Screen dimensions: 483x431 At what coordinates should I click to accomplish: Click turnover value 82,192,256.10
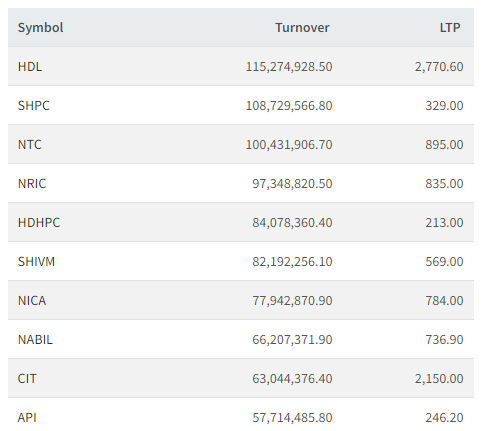coord(292,262)
